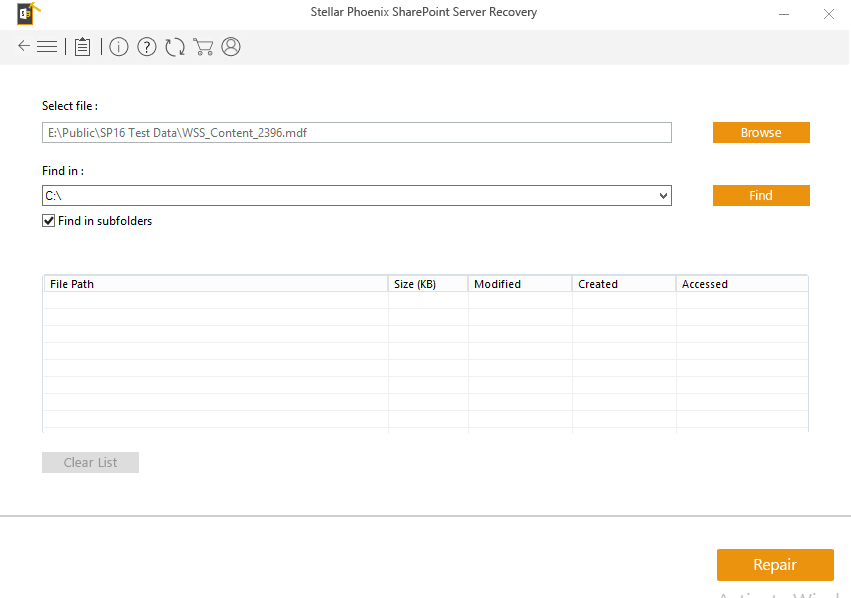
Task: Open the hamburger menu icon
Action: 47,46
